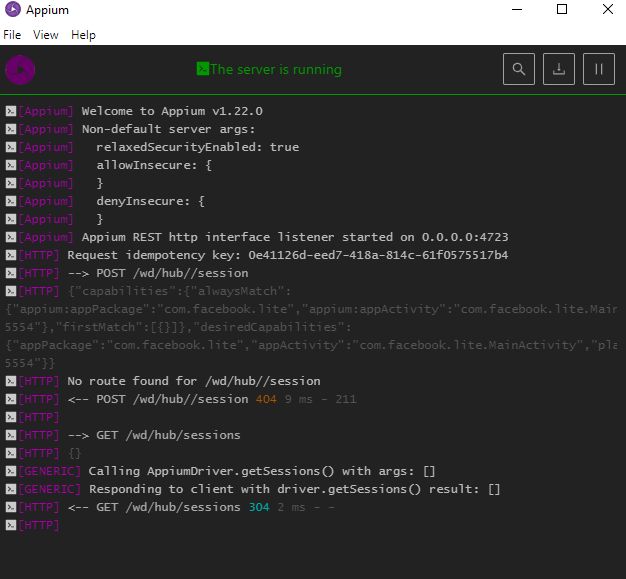Click log icon beside 'Responding to client' line
Viewport: 626px width, 579px height.
[11, 489]
